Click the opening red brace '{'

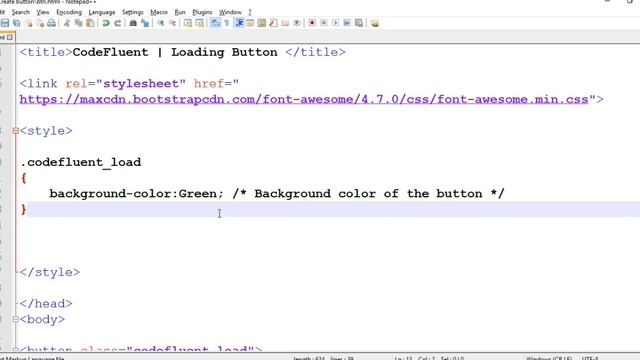[x=24, y=178]
